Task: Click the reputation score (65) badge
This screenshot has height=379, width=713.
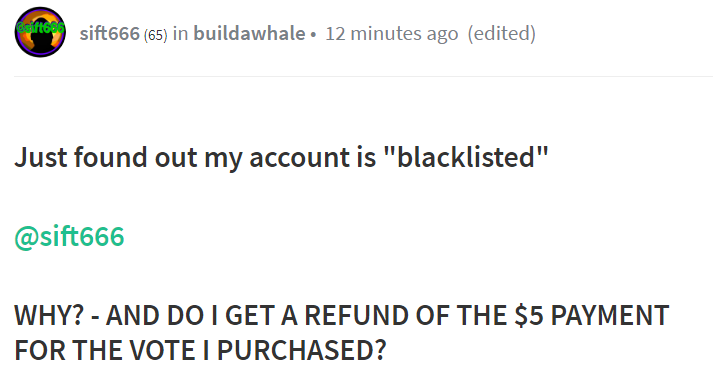Action: point(156,35)
